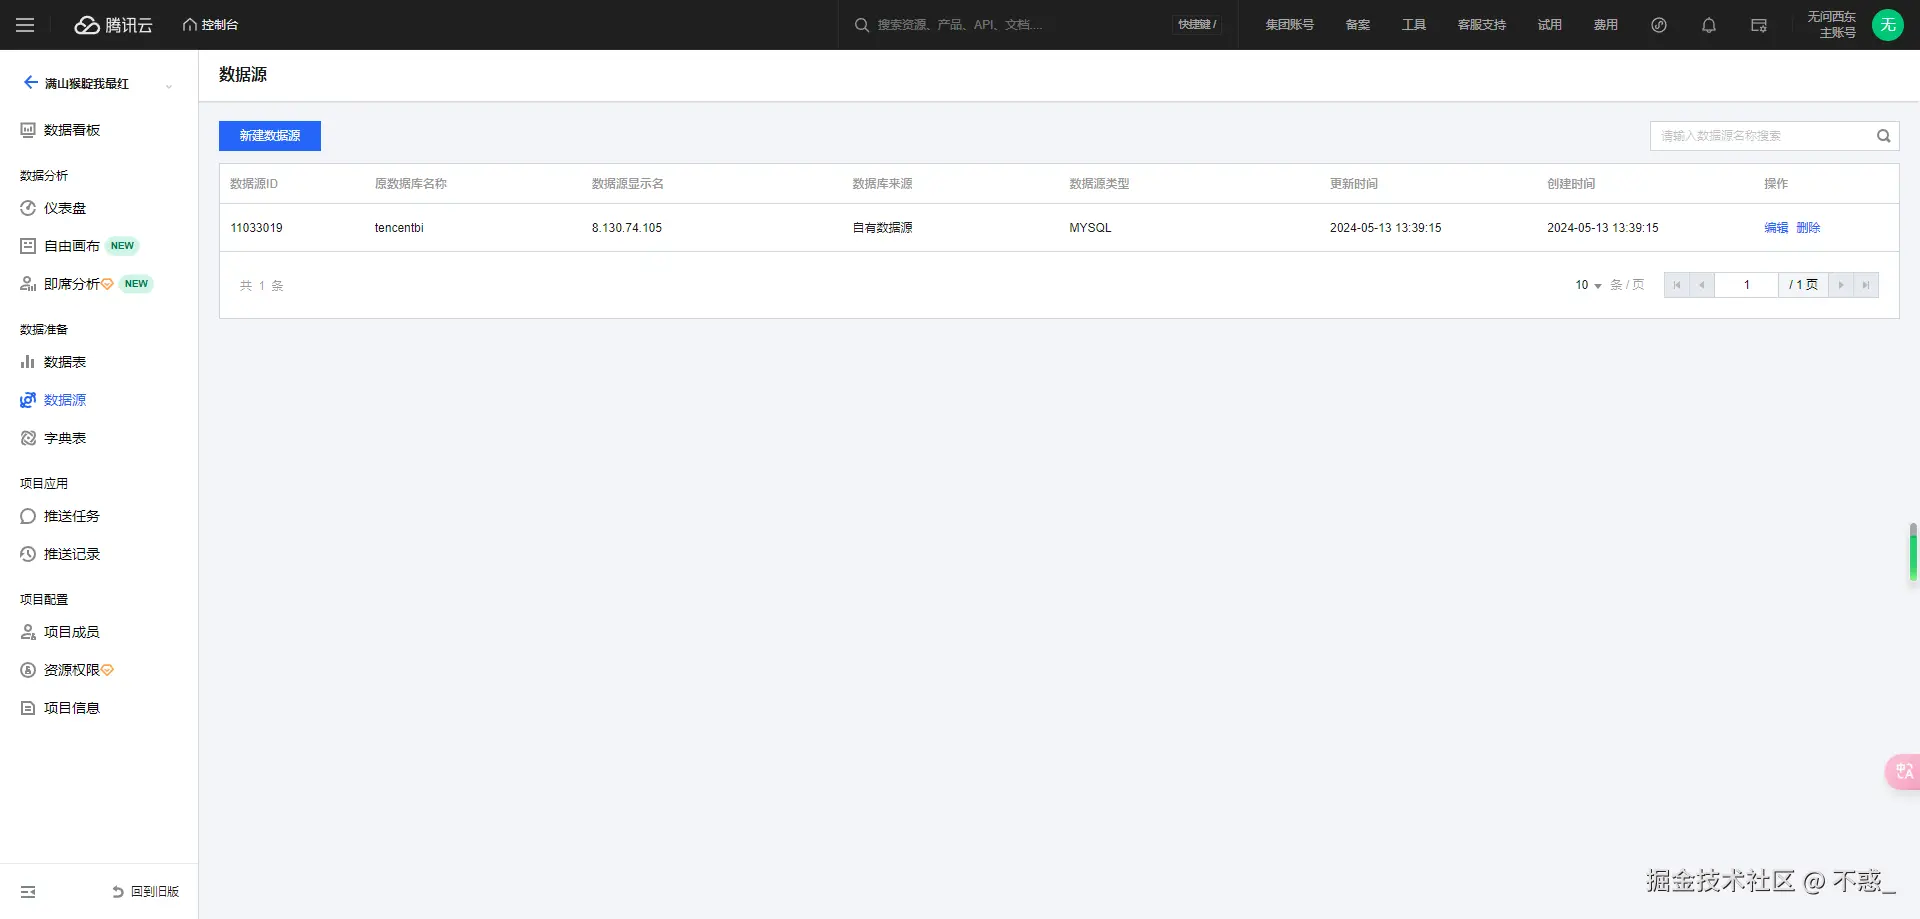Click the MYSQL data source type cell
This screenshot has width=1920, height=919.
(x=1090, y=228)
